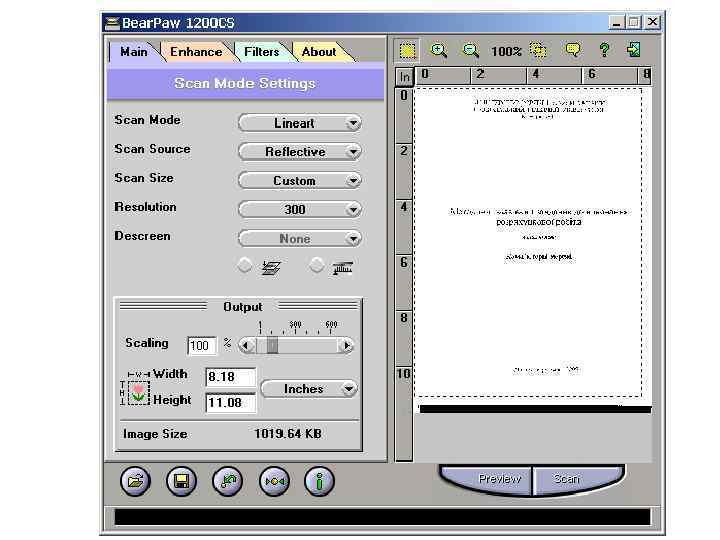Open the Inches units dropdown
The width and height of the screenshot is (720, 540).
[309, 389]
